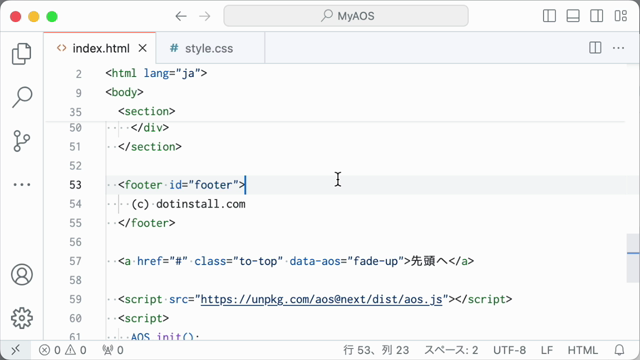640x360 pixels.
Task: Open notifications bell in status bar
Action: pos(619,350)
